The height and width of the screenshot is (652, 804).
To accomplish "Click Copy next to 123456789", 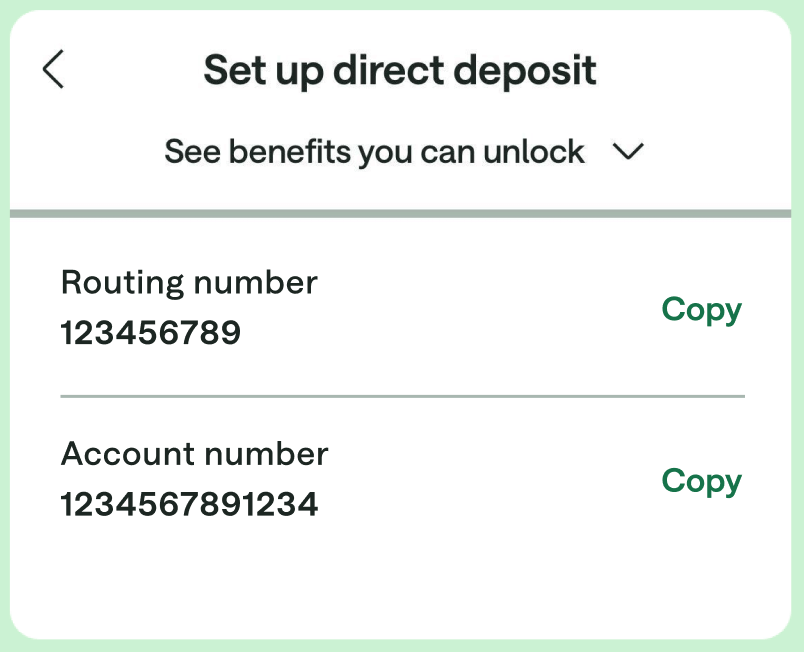I will click(701, 310).
